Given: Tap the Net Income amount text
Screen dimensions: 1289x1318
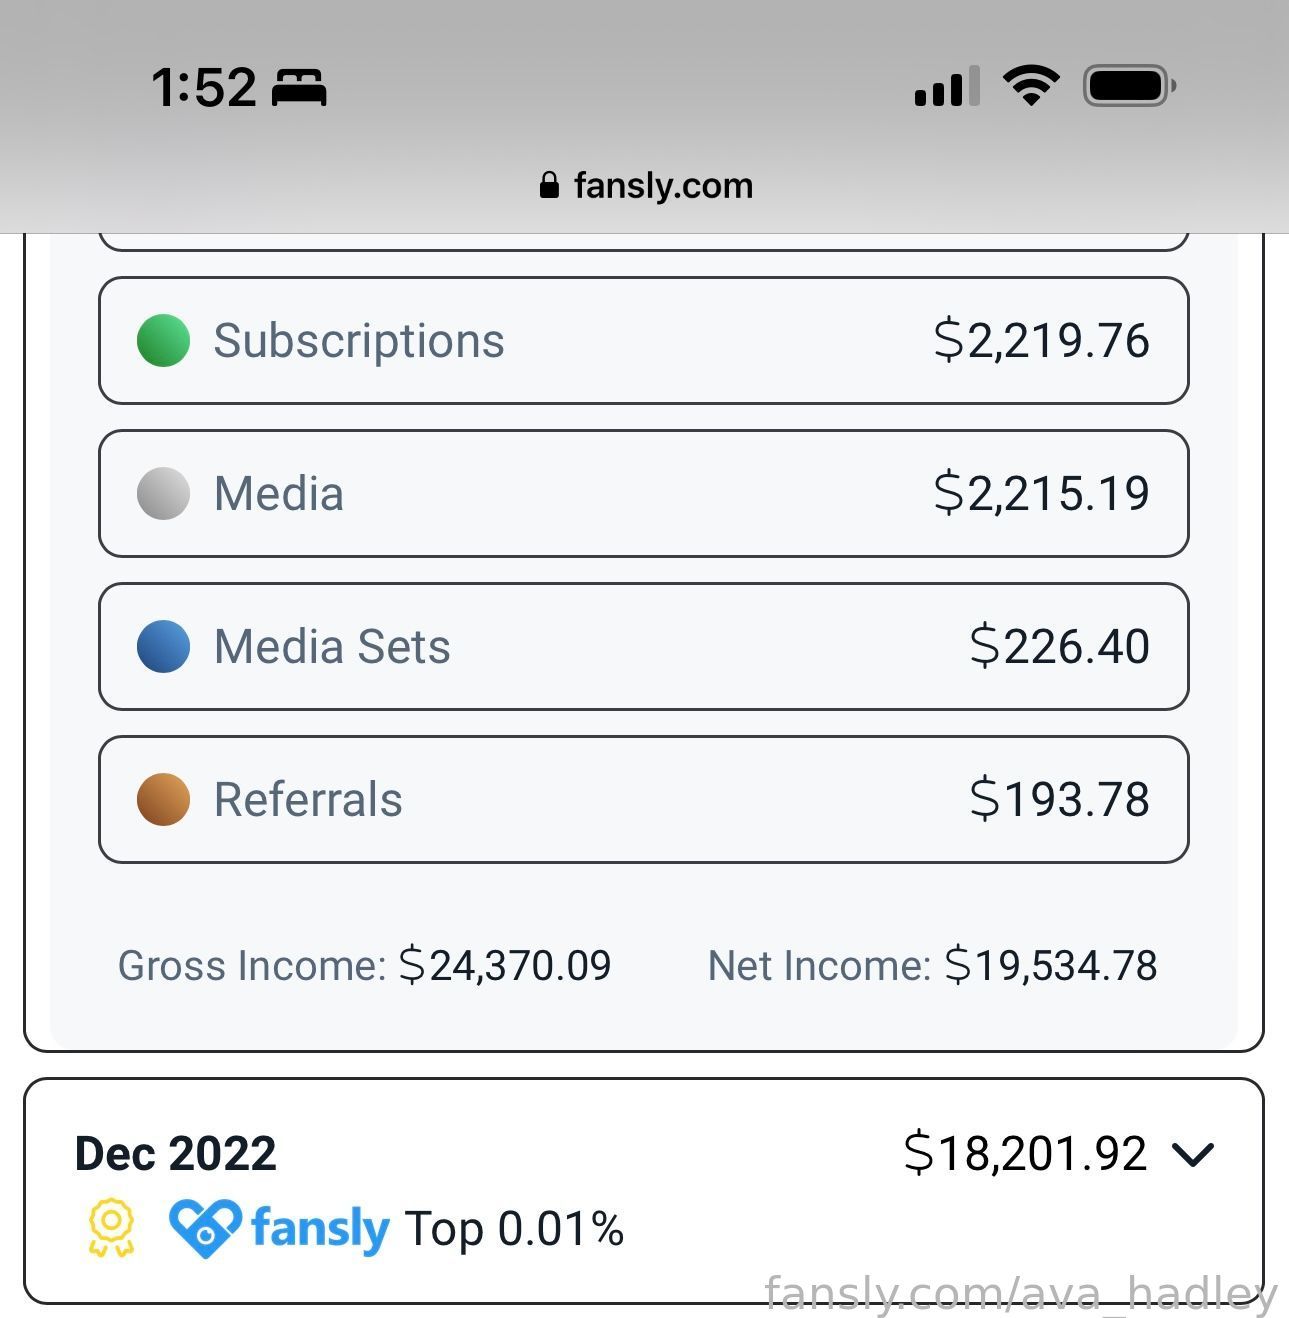Looking at the screenshot, I should (1051, 965).
